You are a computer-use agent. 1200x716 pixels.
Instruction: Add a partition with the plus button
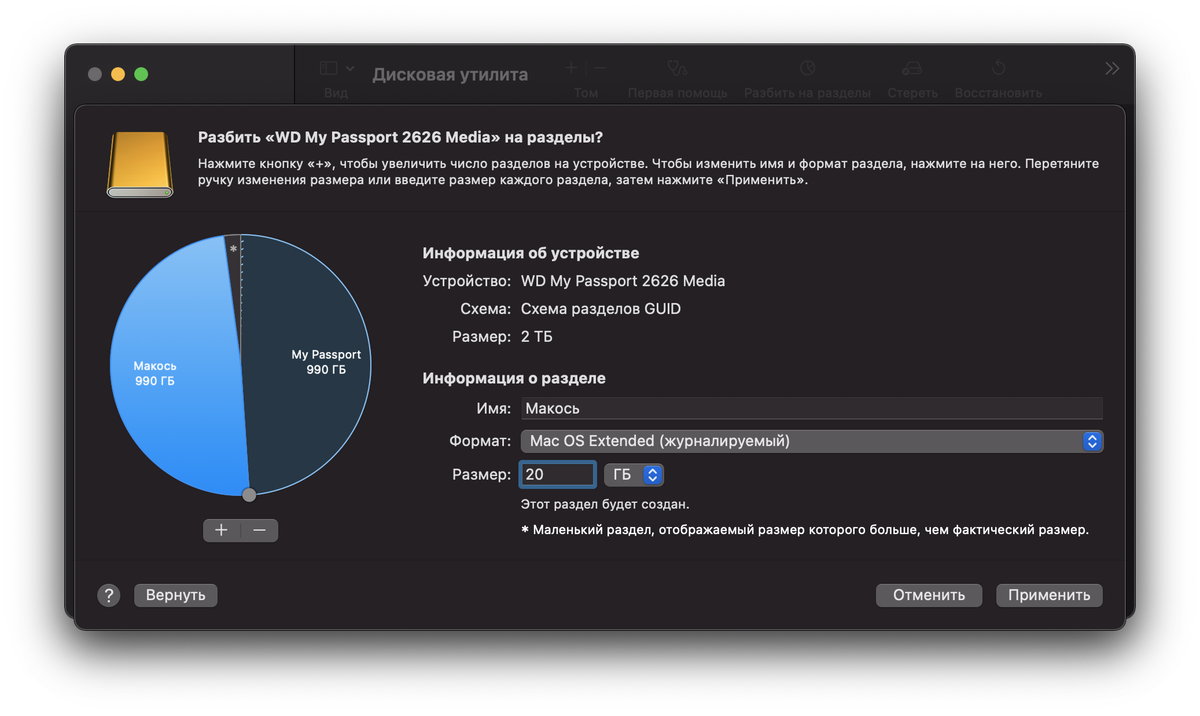222,530
